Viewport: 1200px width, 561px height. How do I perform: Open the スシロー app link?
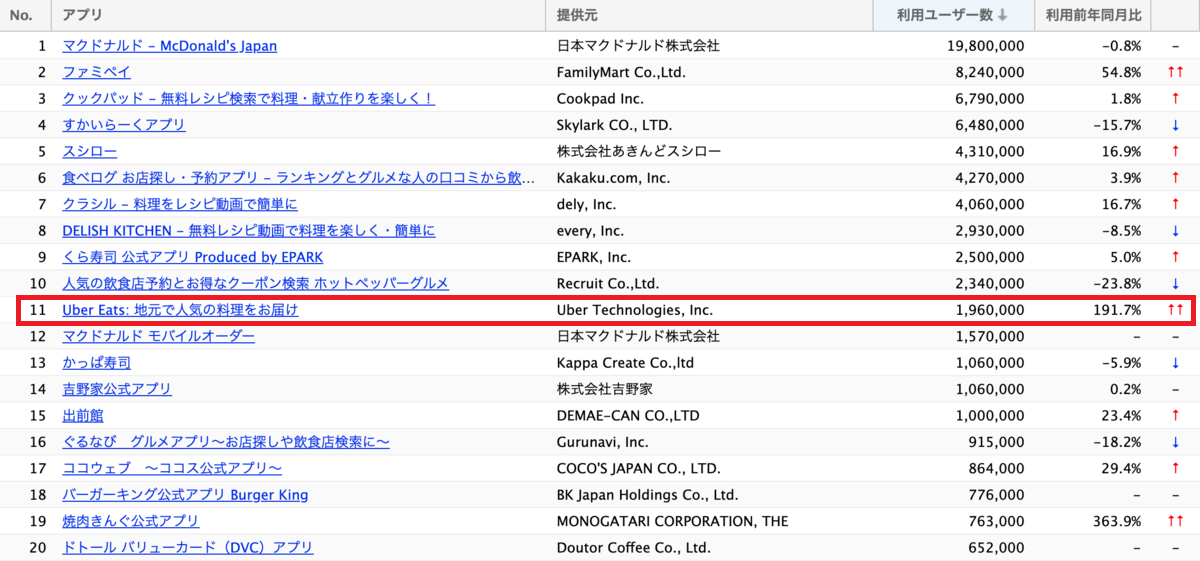[90, 152]
